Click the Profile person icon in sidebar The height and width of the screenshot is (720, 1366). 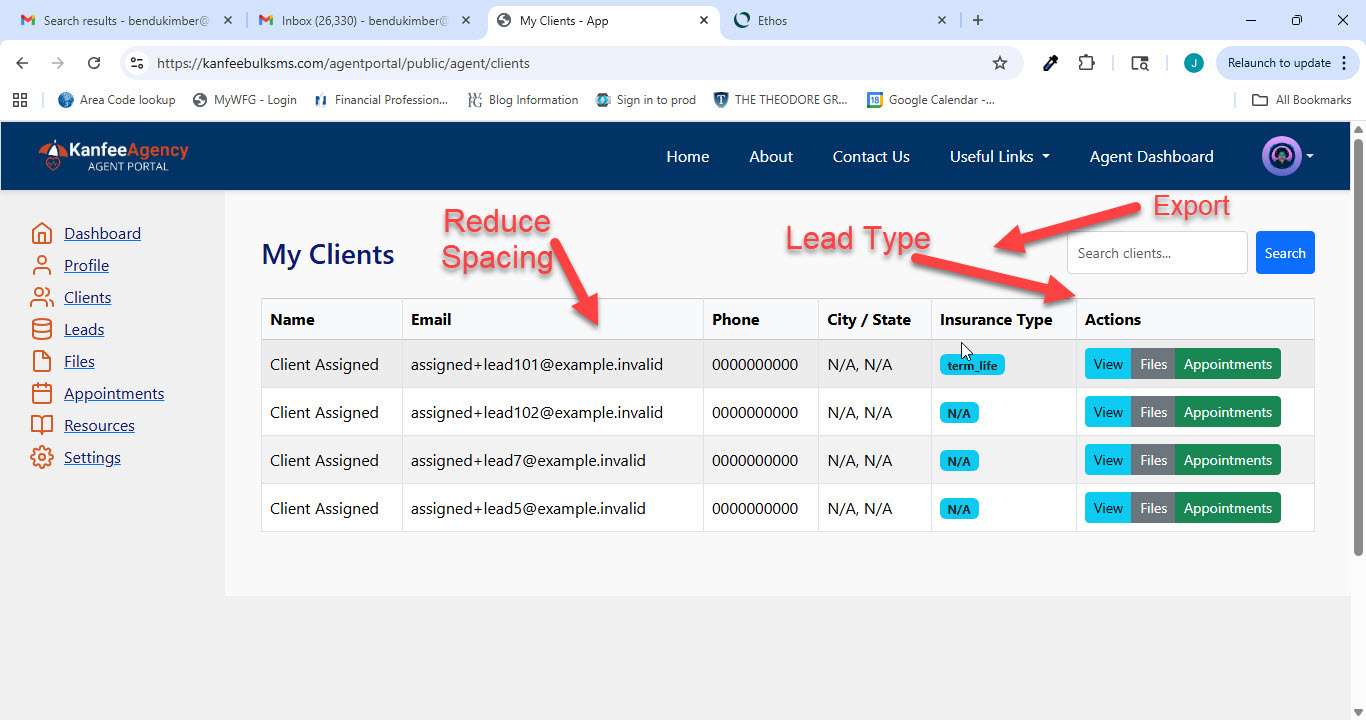point(41,265)
